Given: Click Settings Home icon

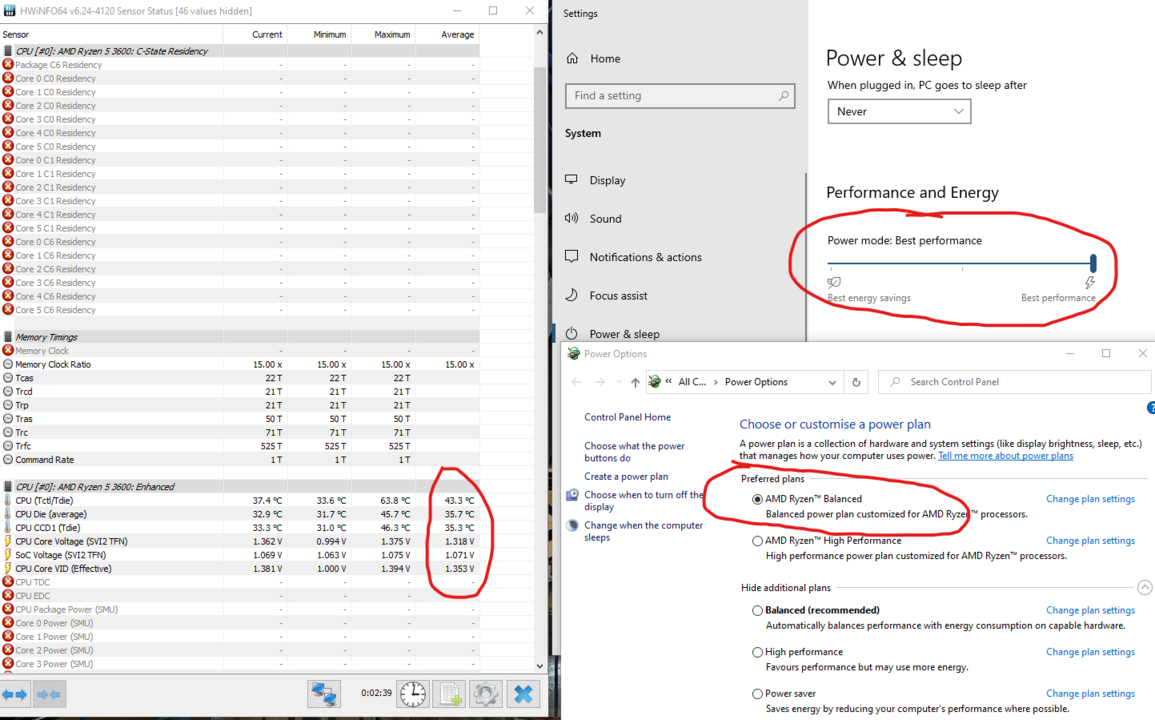Looking at the screenshot, I should click(x=572, y=58).
